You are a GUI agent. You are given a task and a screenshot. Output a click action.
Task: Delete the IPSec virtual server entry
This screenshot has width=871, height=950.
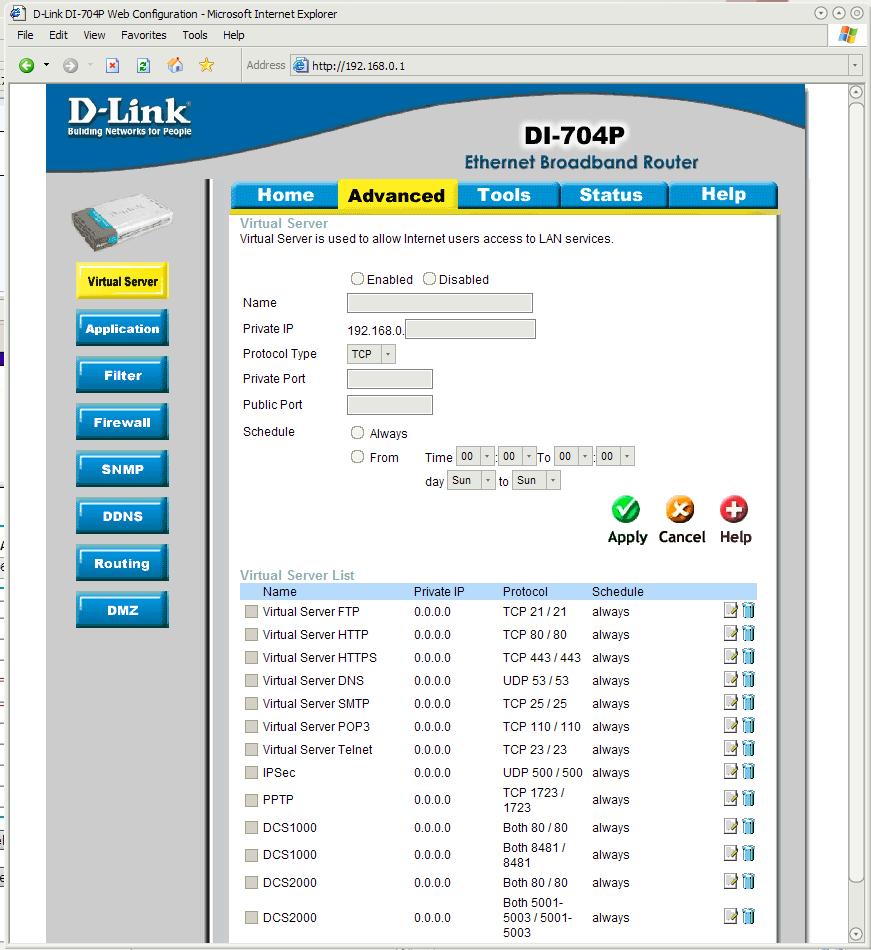[749, 771]
